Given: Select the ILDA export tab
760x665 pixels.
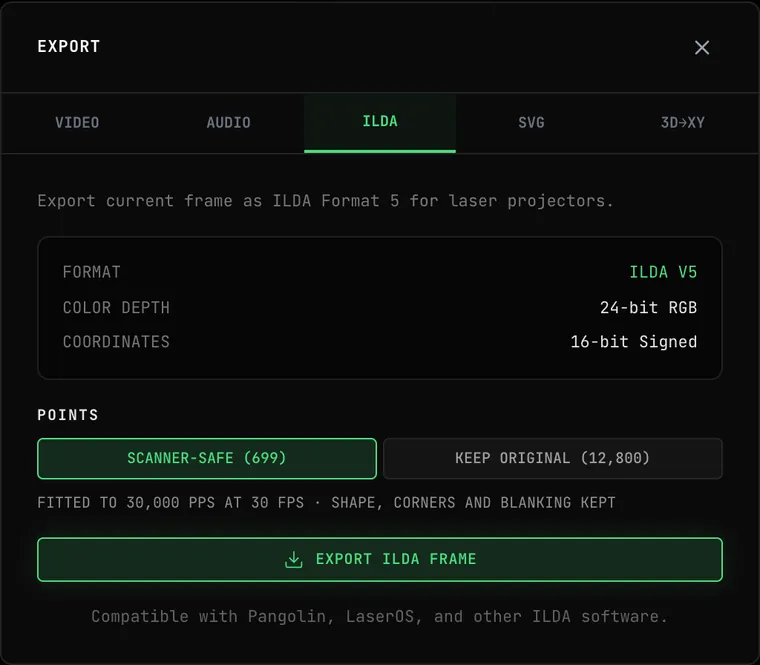Looking at the screenshot, I should click(380, 123).
